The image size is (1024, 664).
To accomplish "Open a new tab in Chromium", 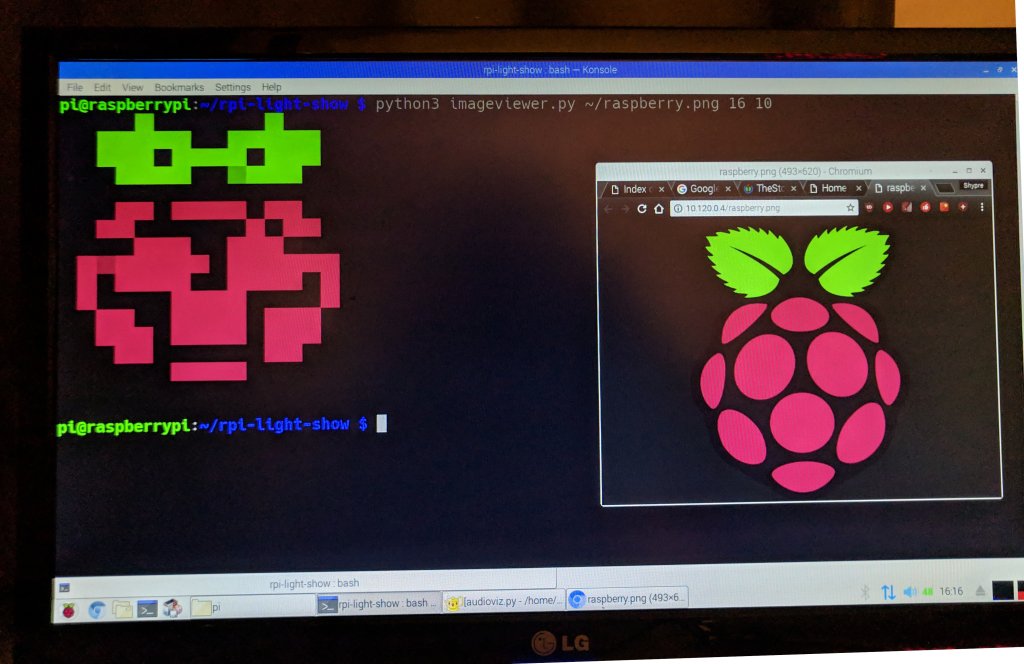I will click(944, 188).
